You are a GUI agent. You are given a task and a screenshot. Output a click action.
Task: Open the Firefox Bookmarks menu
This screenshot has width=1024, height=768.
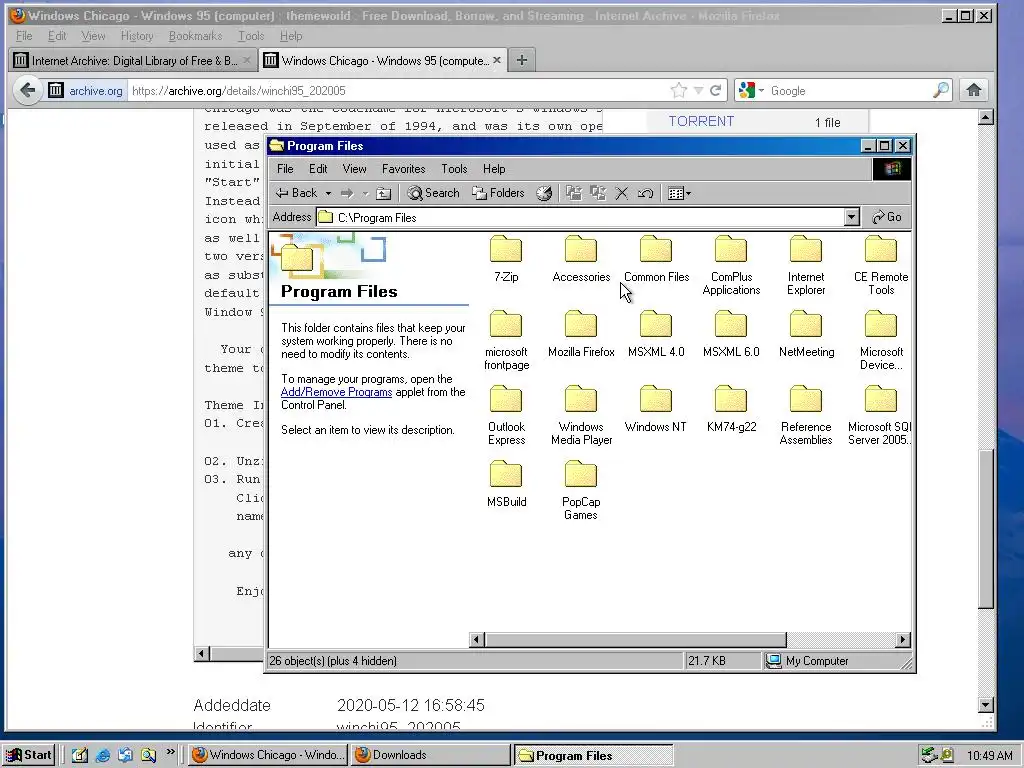pos(195,36)
